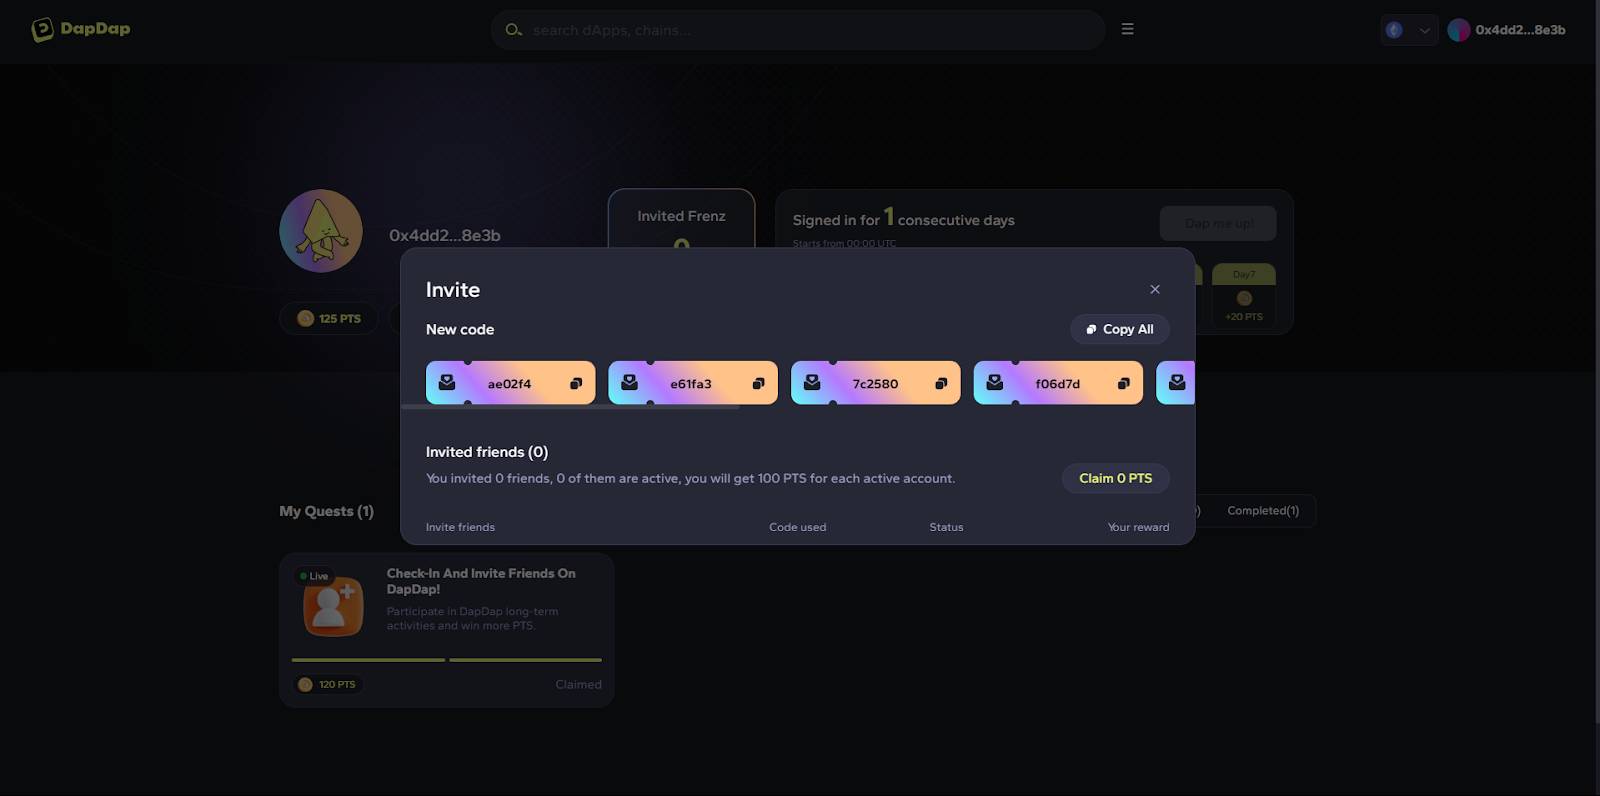Click the Your reward column header
Image resolution: width=1600 pixels, height=796 pixels.
(1138, 527)
